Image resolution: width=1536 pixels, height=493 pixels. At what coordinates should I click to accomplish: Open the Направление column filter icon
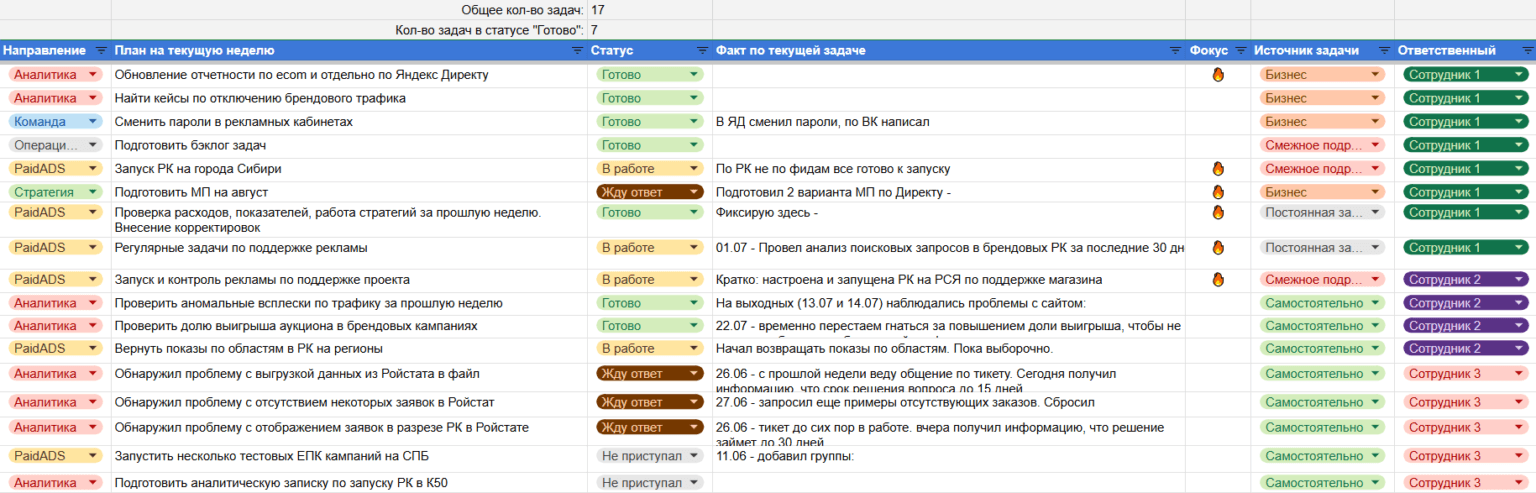[x=101, y=51]
